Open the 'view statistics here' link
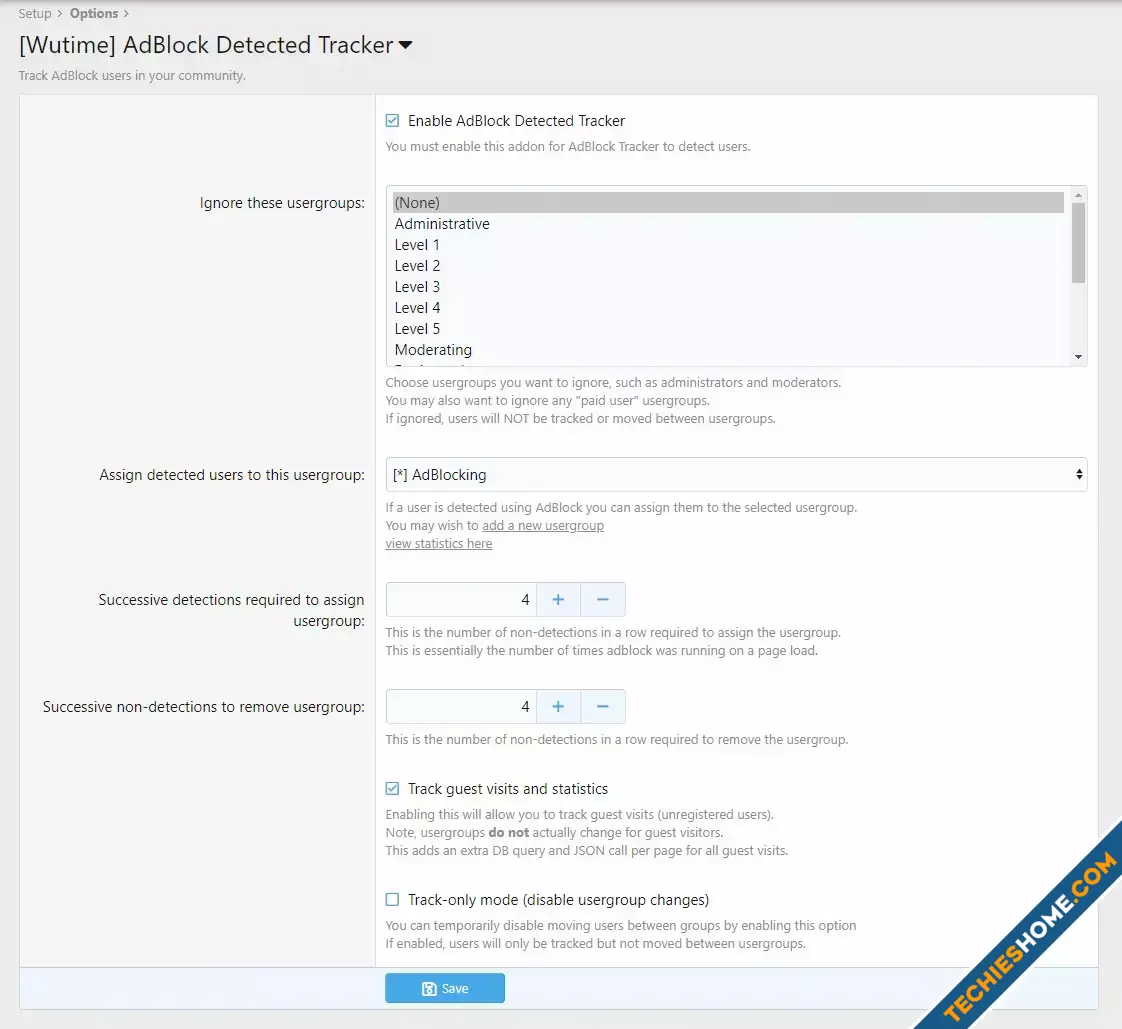The image size is (1122, 1029). point(439,543)
